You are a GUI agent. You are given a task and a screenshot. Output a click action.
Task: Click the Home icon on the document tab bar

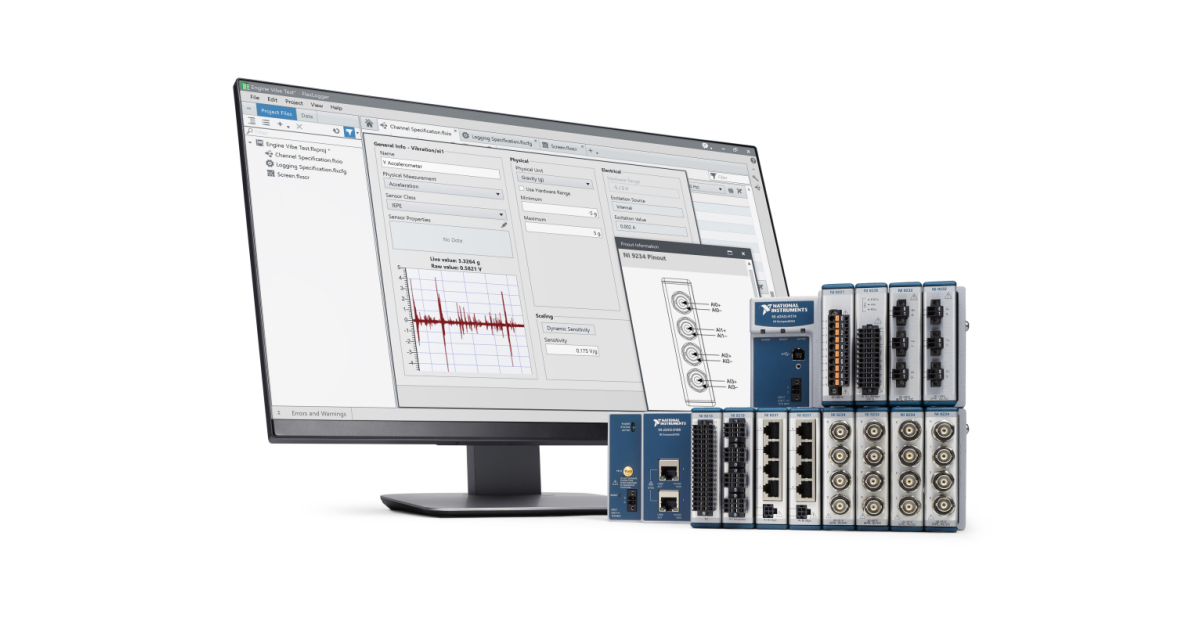click(370, 123)
